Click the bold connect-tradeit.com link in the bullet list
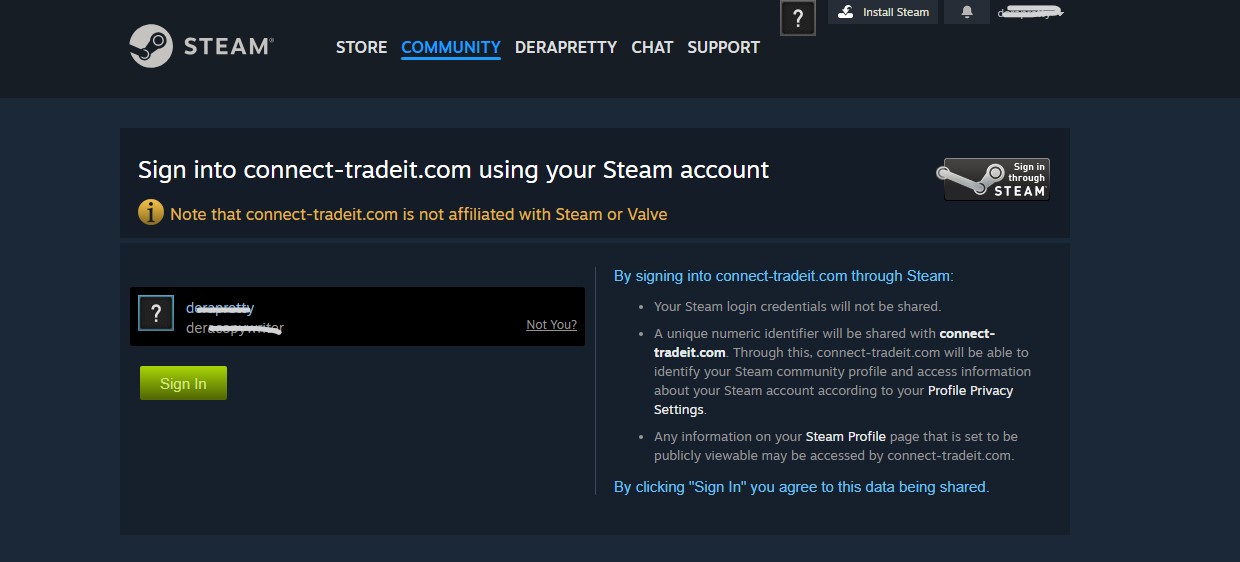The width and height of the screenshot is (1240, 562). coord(966,334)
